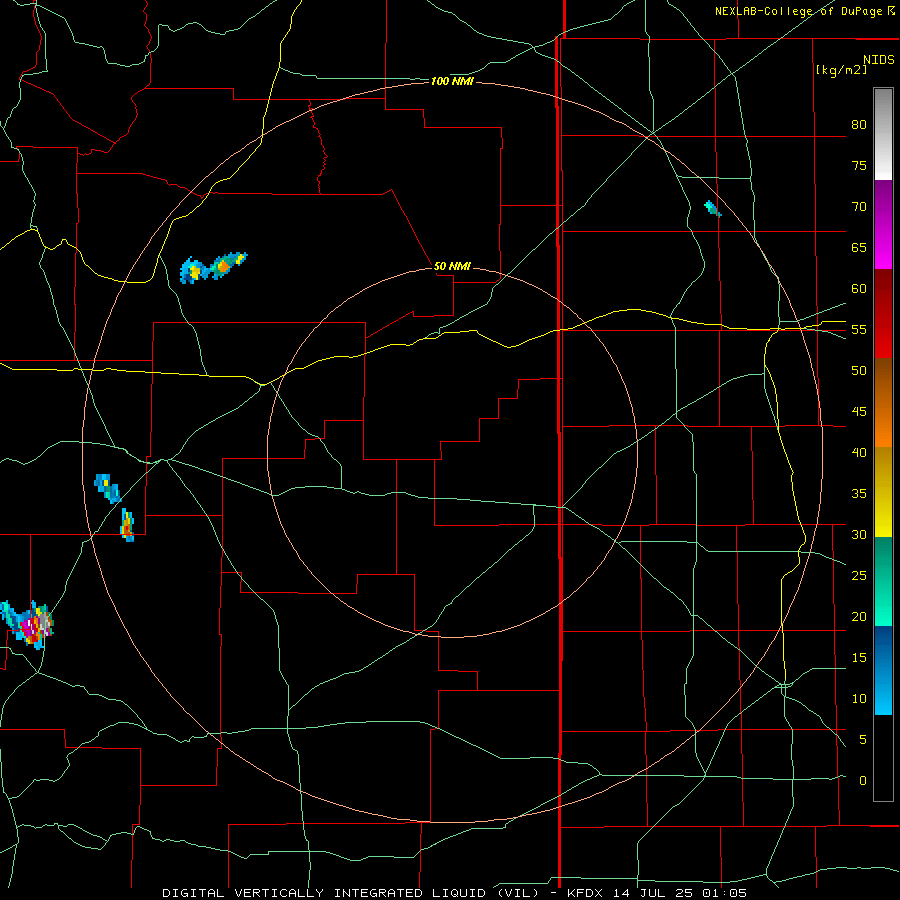This screenshot has height=900, width=900.
Task: Click the 14 JUL 25 date in the caption
Action: coord(654,893)
